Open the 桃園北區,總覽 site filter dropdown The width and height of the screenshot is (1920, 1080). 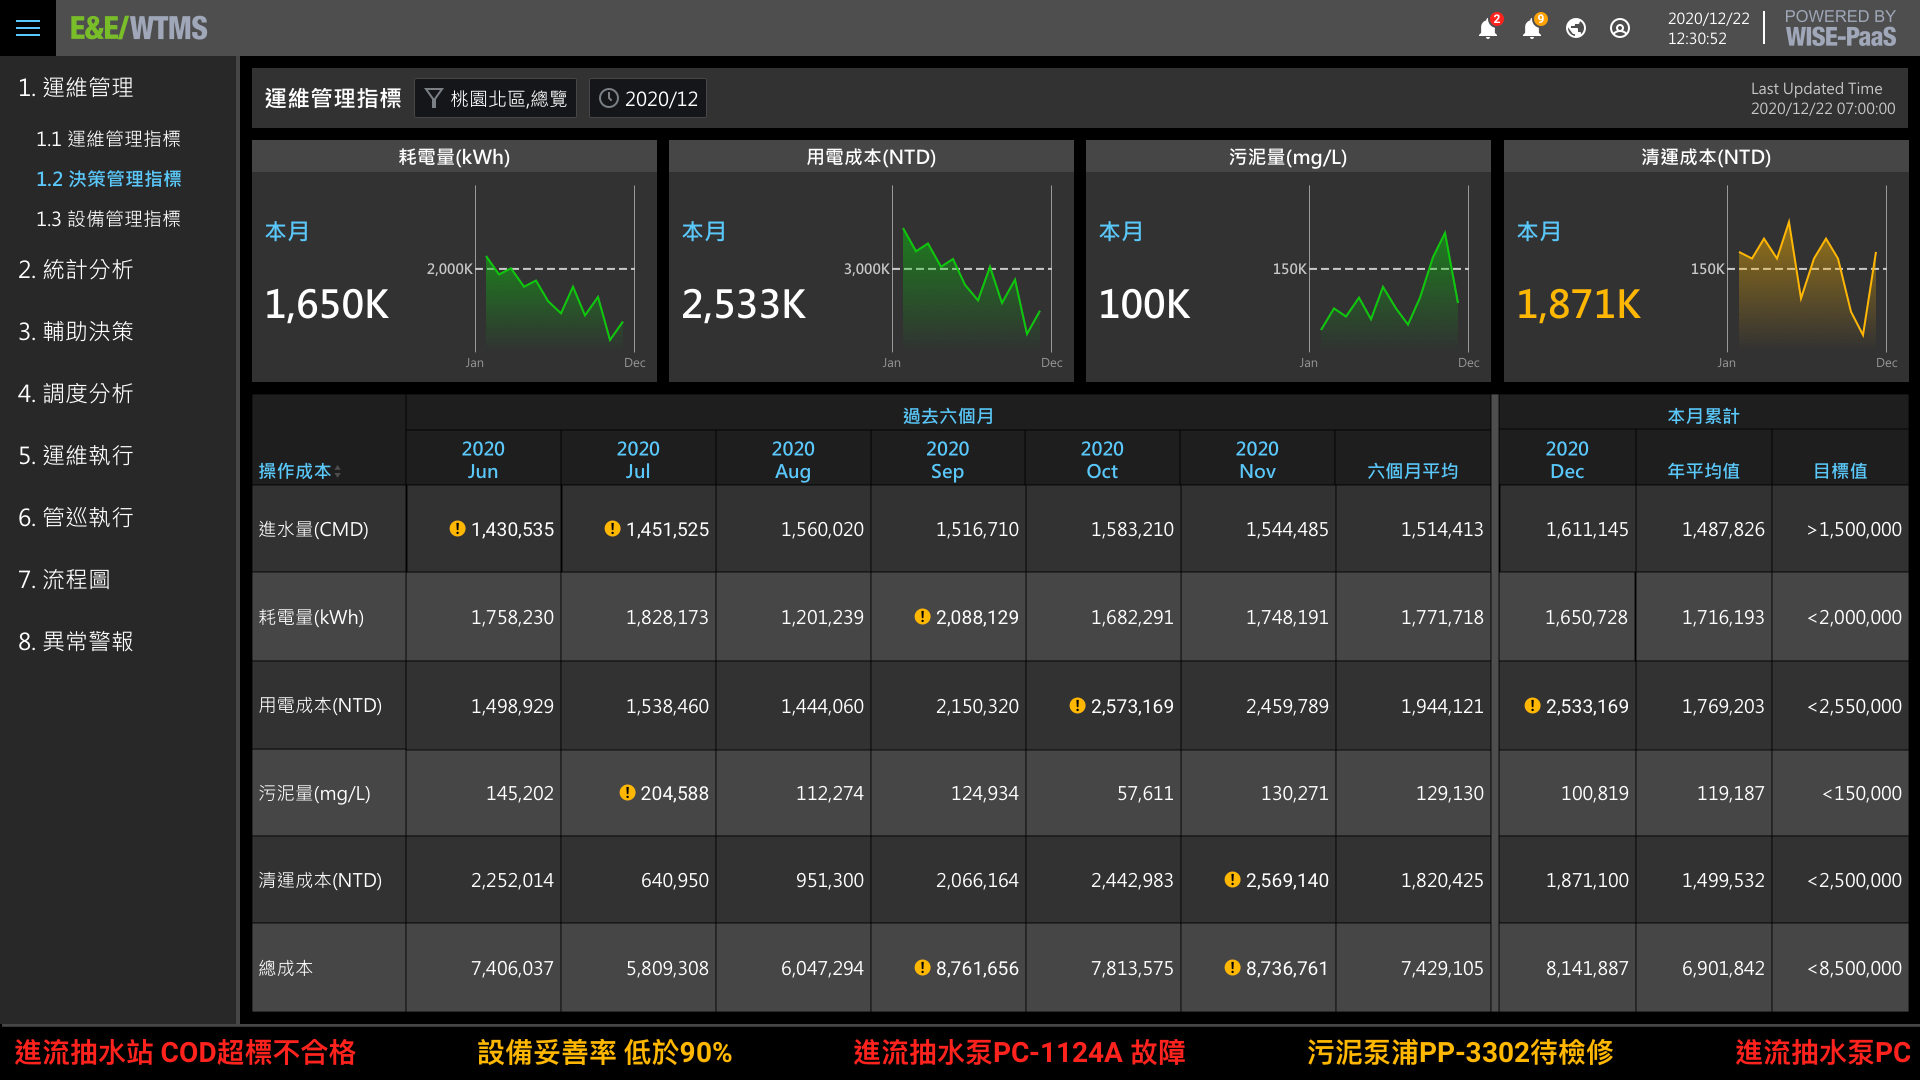tap(495, 98)
